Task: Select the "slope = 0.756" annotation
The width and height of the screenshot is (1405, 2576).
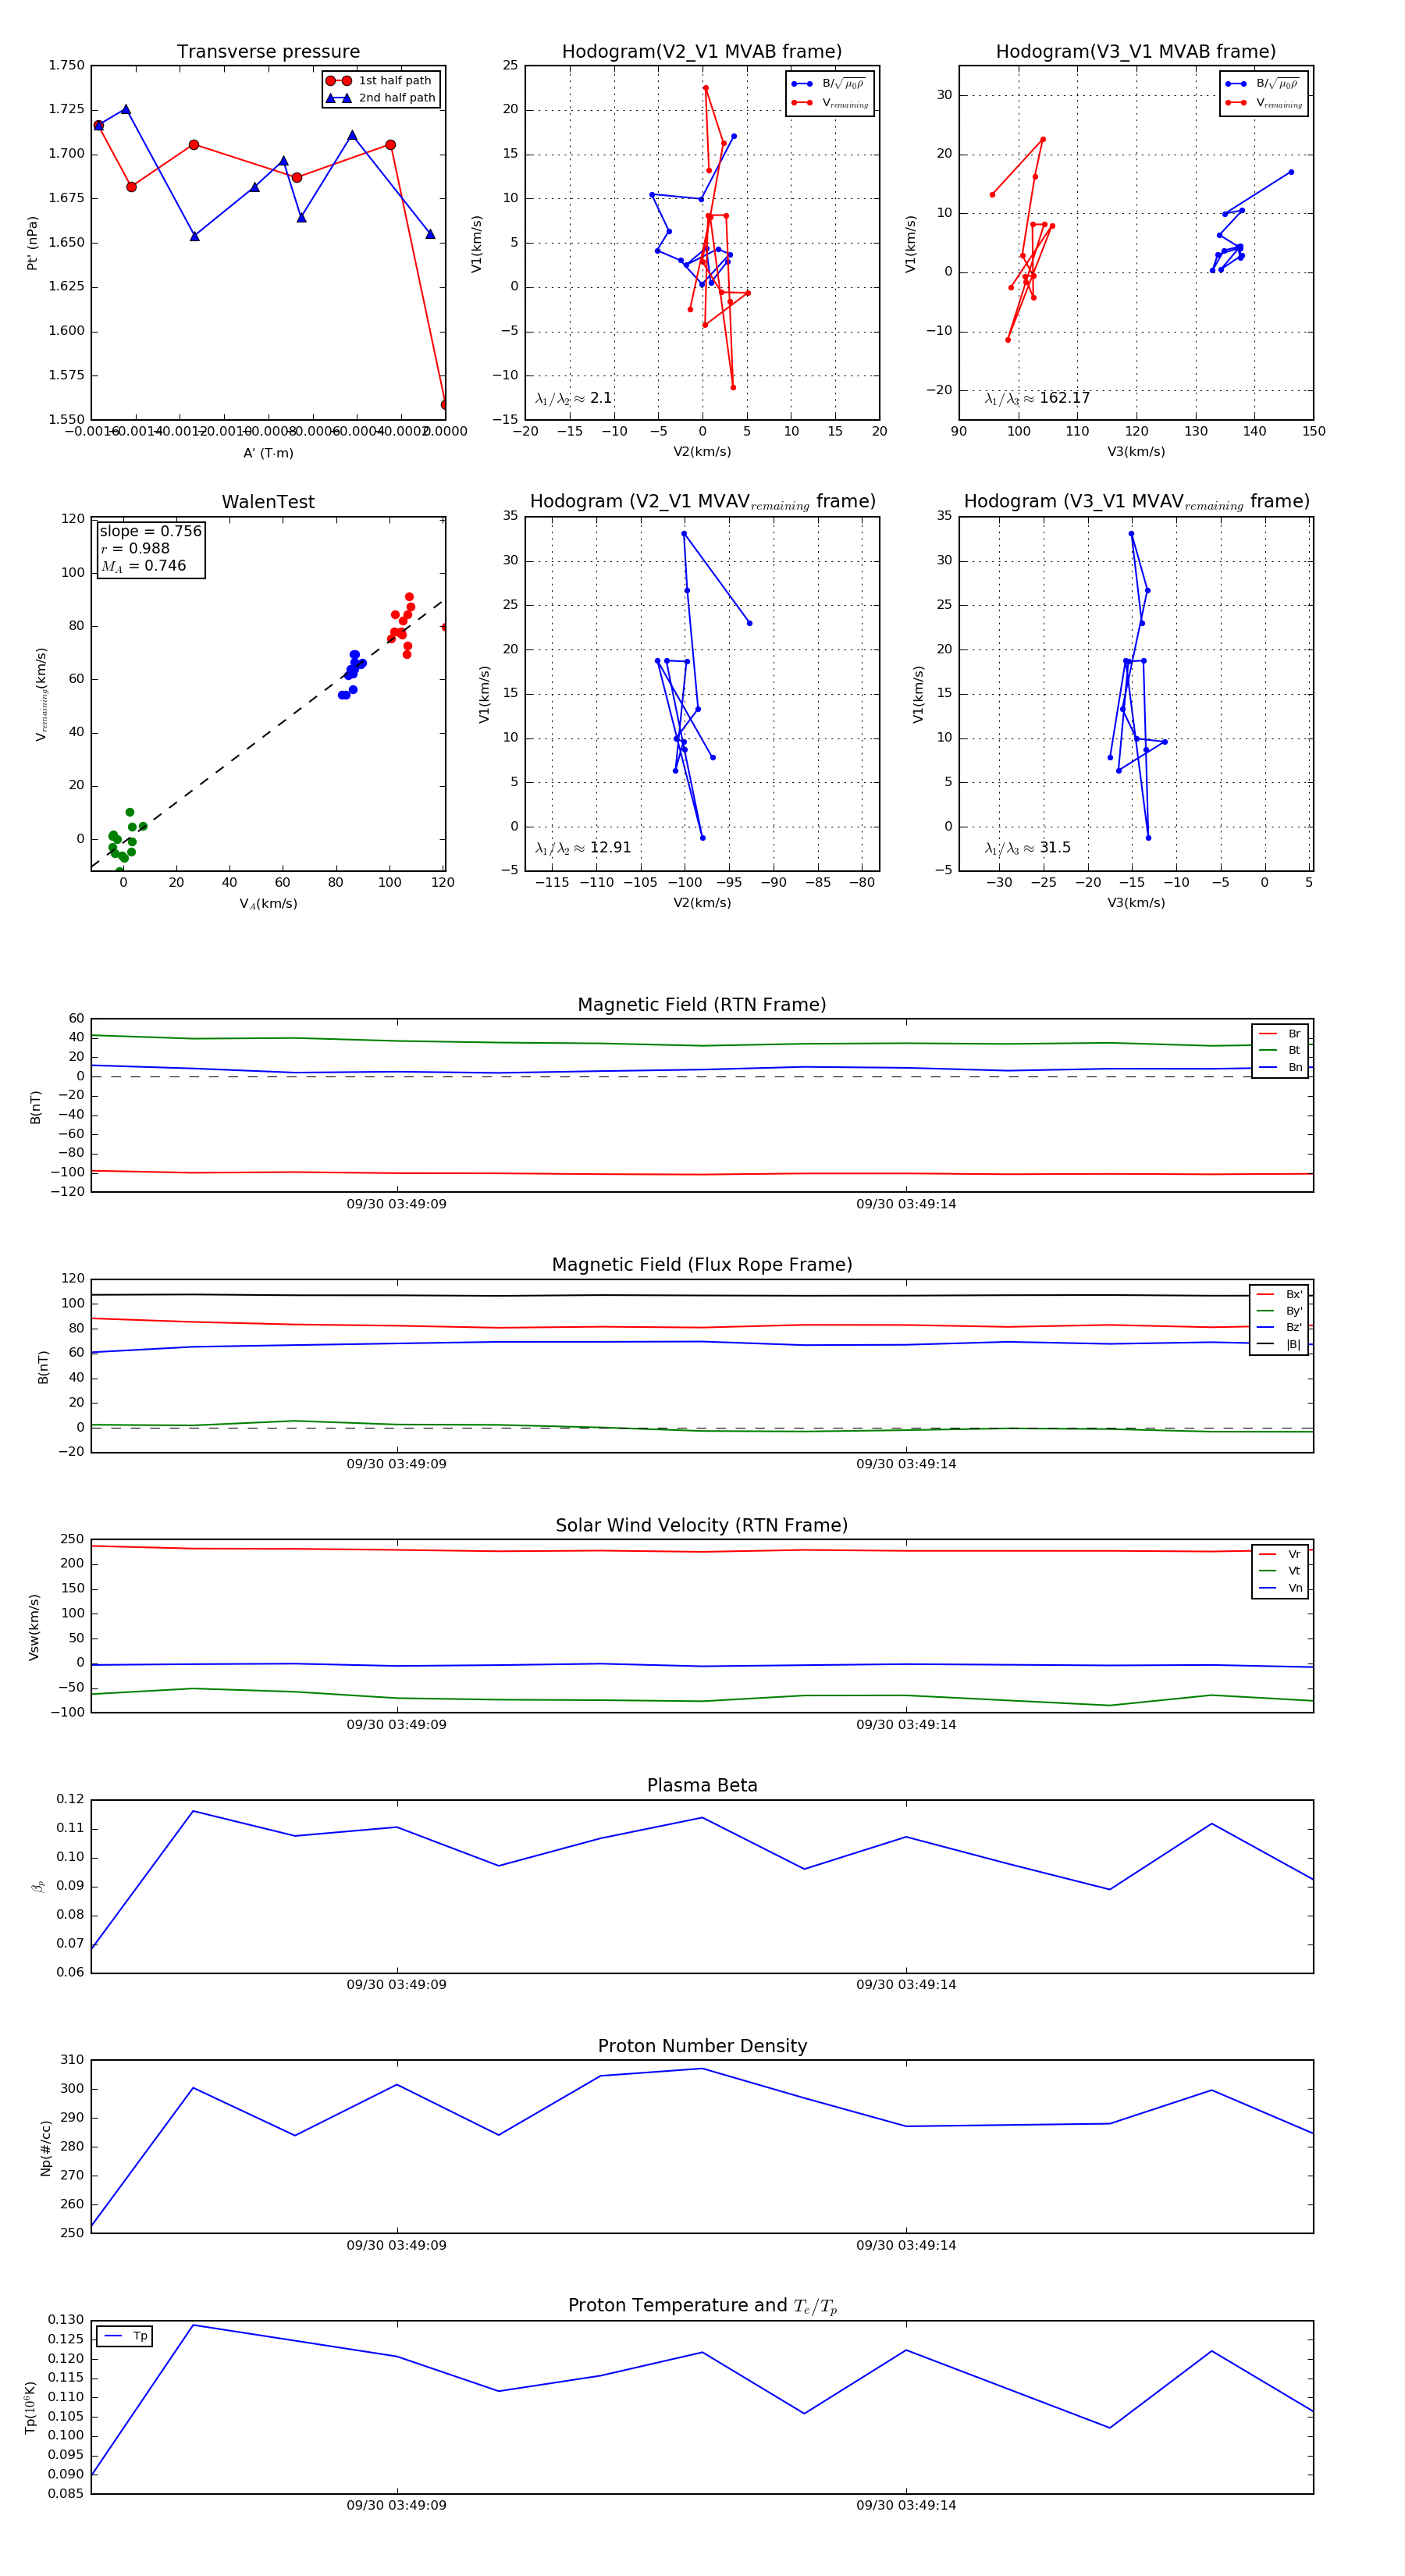Action: [x=150, y=531]
